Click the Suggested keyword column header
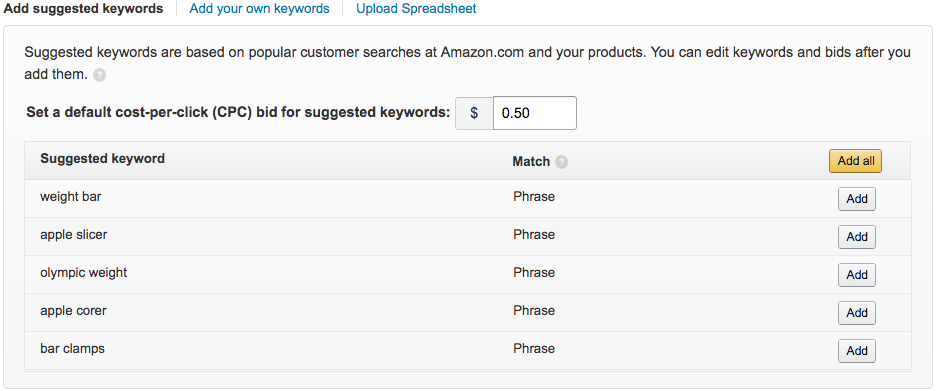Image resolution: width=936 pixels, height=391 pixels. (103, 159)
